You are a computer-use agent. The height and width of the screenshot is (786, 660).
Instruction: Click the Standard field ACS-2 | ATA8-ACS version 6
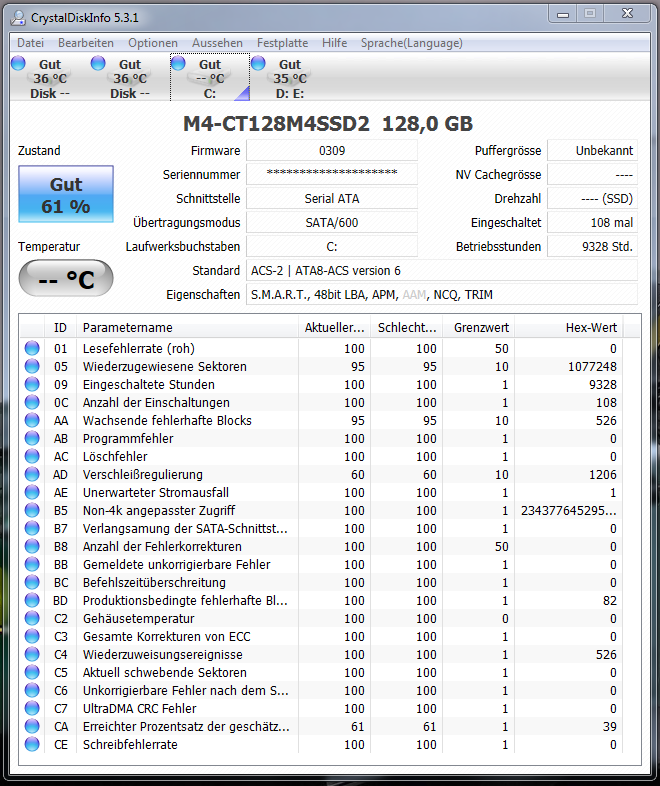tap(442, 271)
